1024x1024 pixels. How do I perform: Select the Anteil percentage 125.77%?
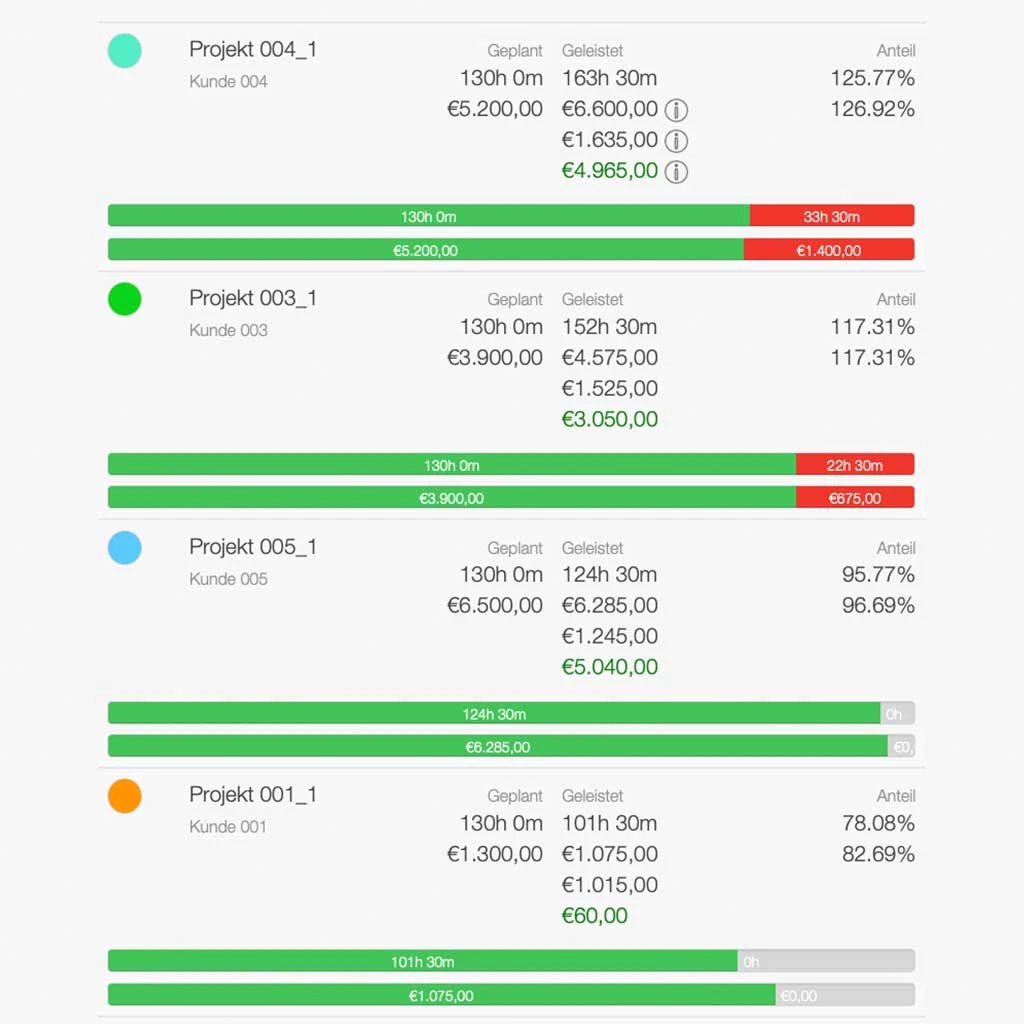pyautogui.click(x=872, y=77)
